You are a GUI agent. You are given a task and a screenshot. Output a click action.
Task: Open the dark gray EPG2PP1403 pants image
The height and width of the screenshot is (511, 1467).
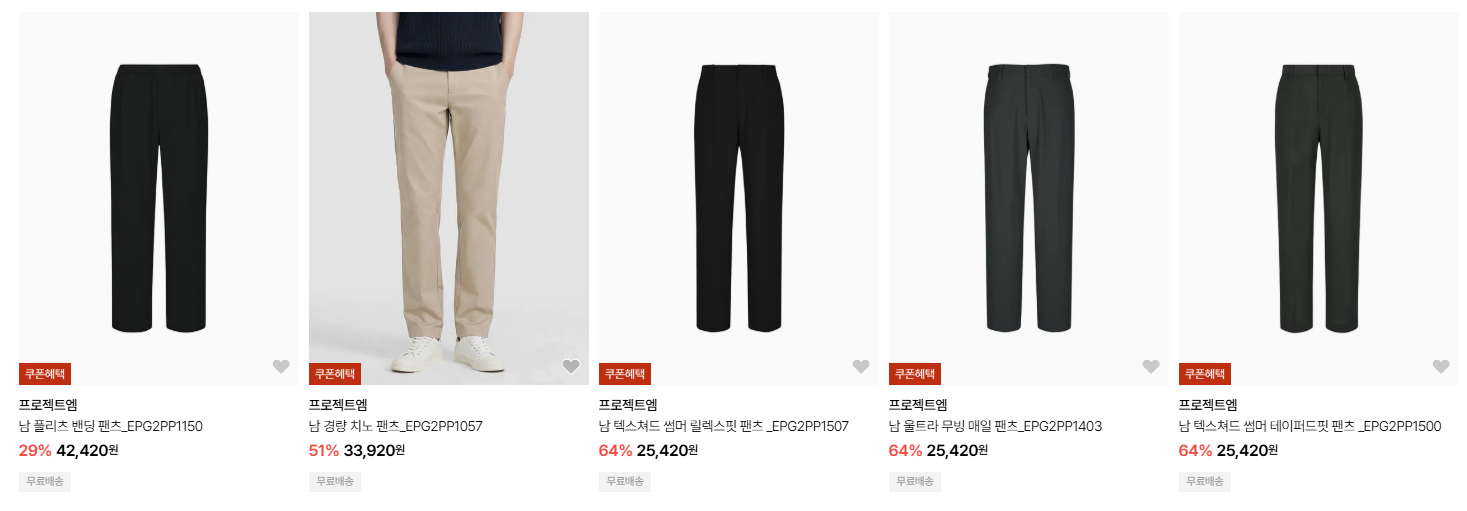1029,198
